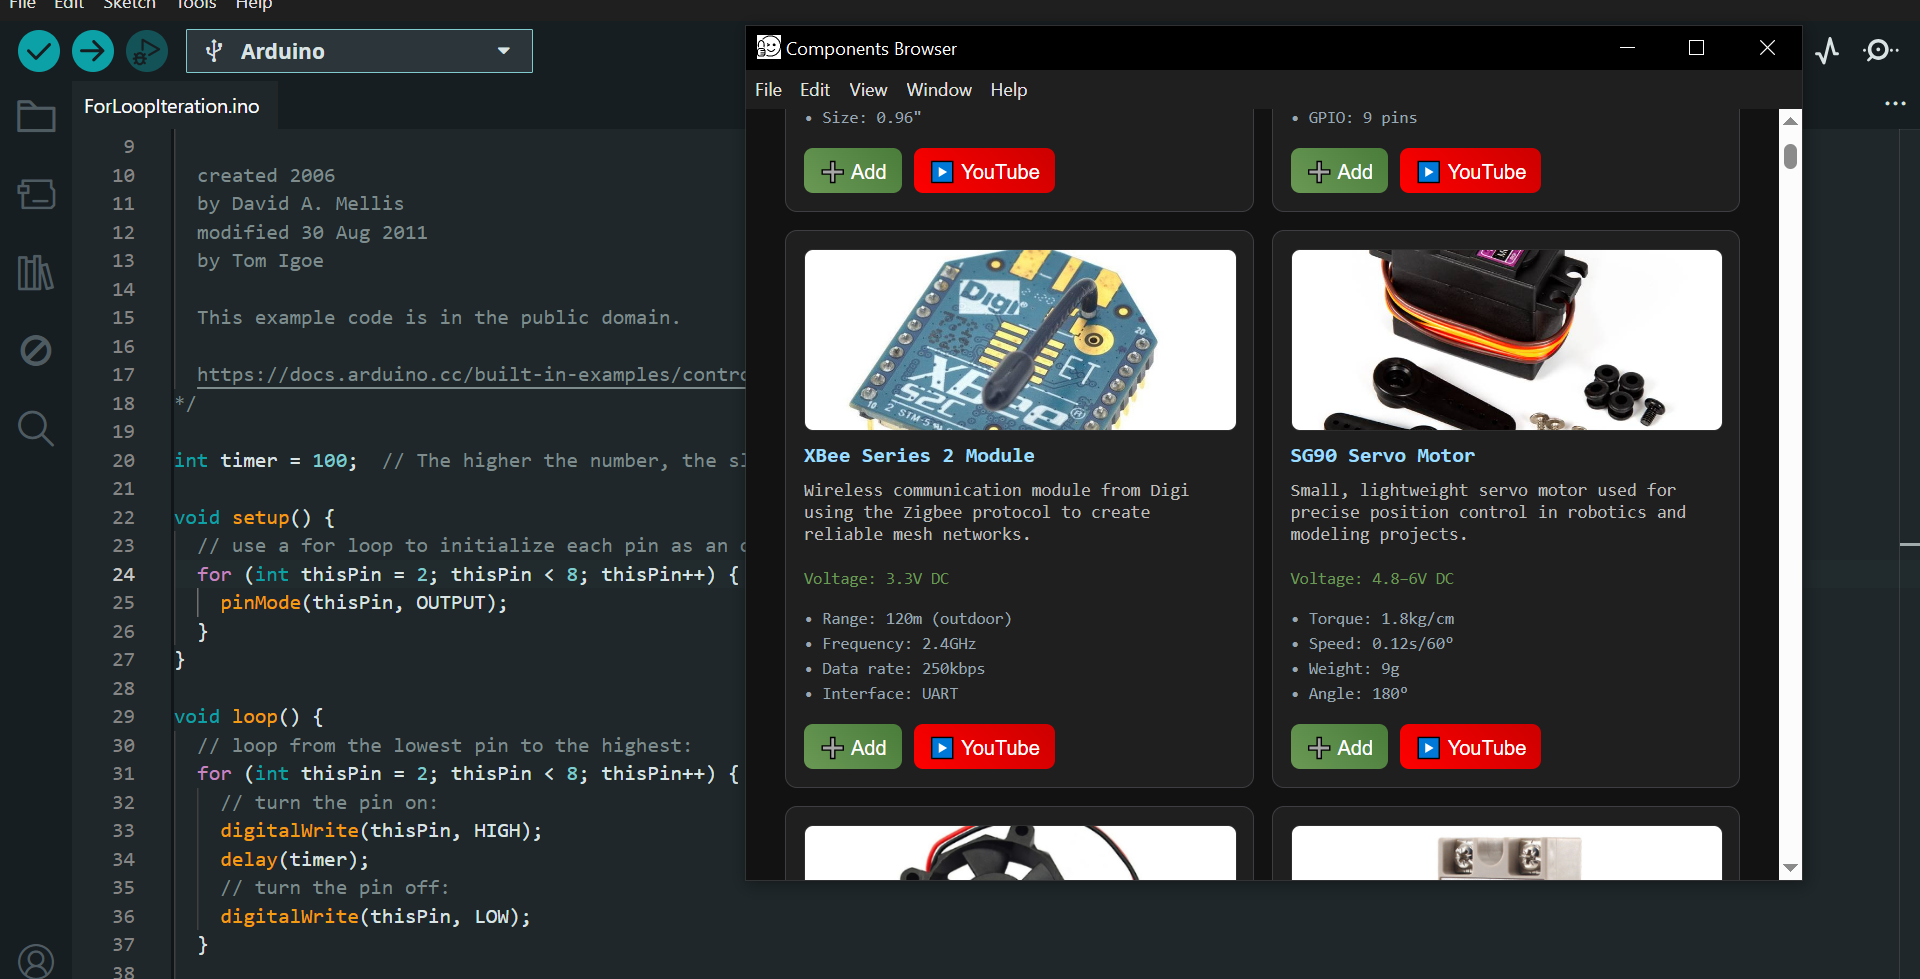
Task: Click 'by Tom Igoe' comment line
Action: (260, 261)
